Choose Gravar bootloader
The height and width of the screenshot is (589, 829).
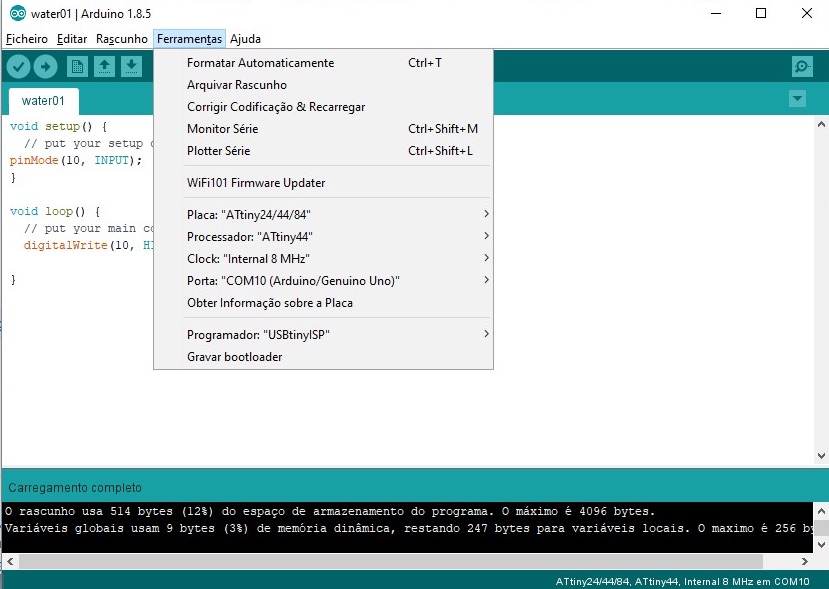click(x=323, y=357)
